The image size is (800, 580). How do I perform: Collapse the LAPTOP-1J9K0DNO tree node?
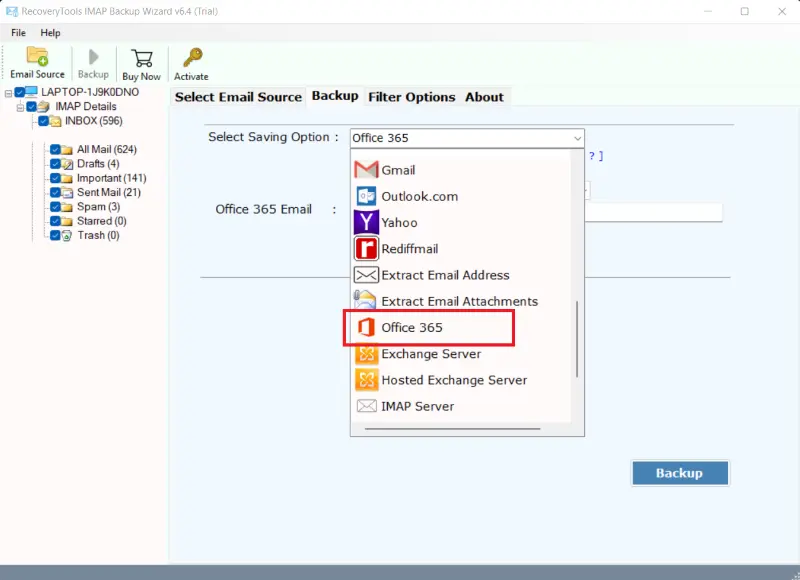coord(8,93)
